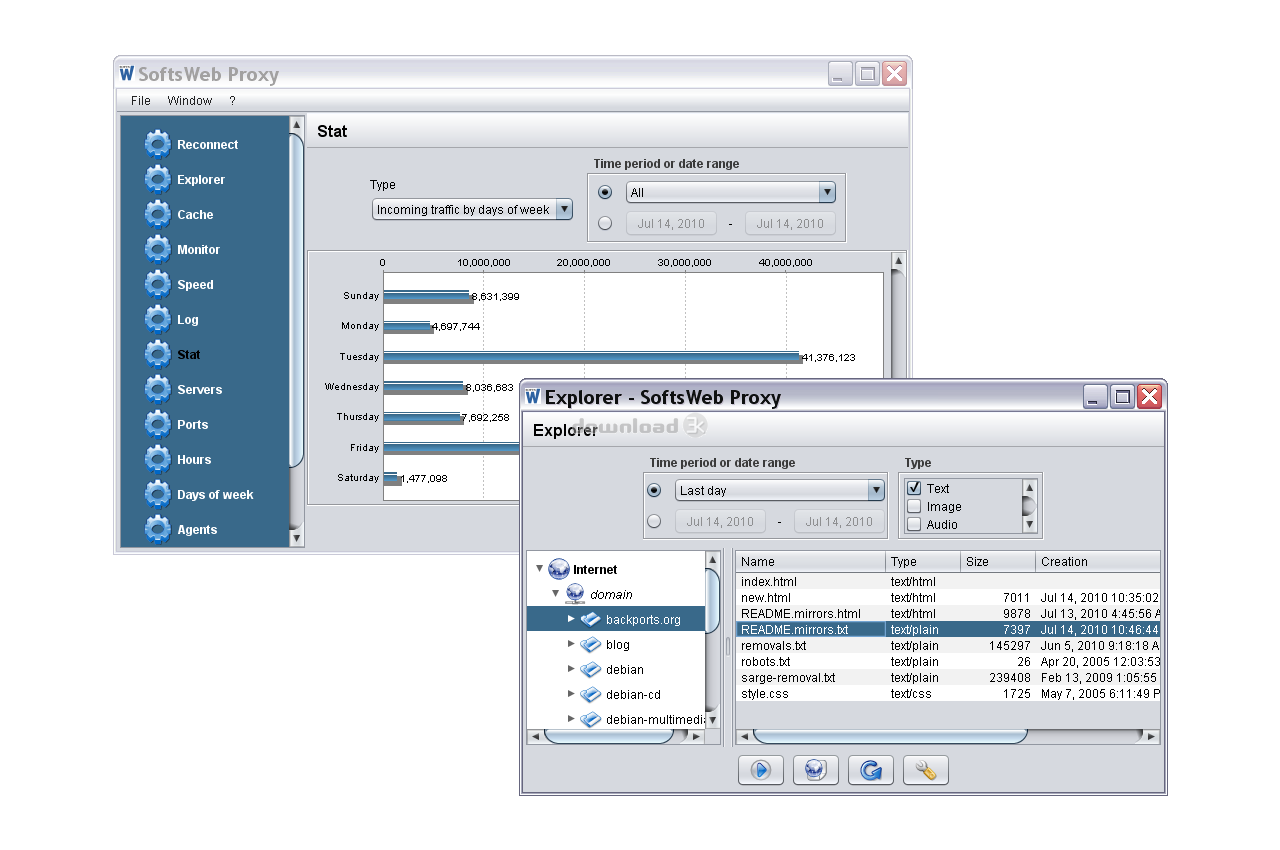Click the wrench settings button in Explorer
Image resolution: width=1280 pixels, height=850 pixels.
pyautogui.click(x=926, y=770)
